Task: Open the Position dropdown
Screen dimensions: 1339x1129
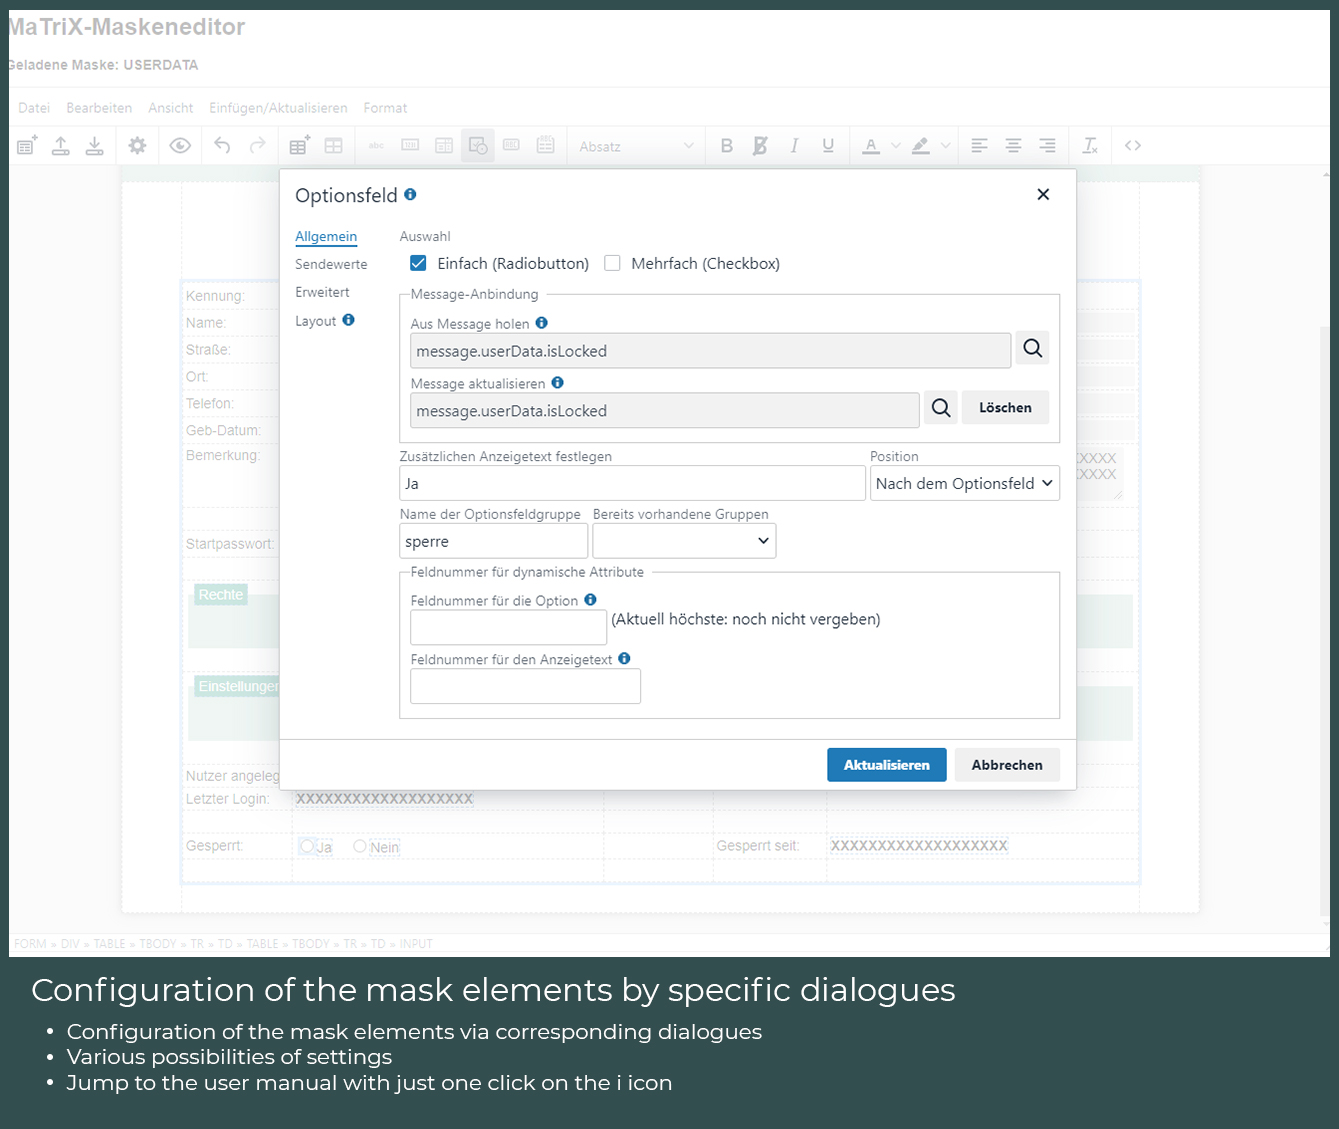Action: click(964, 483)
